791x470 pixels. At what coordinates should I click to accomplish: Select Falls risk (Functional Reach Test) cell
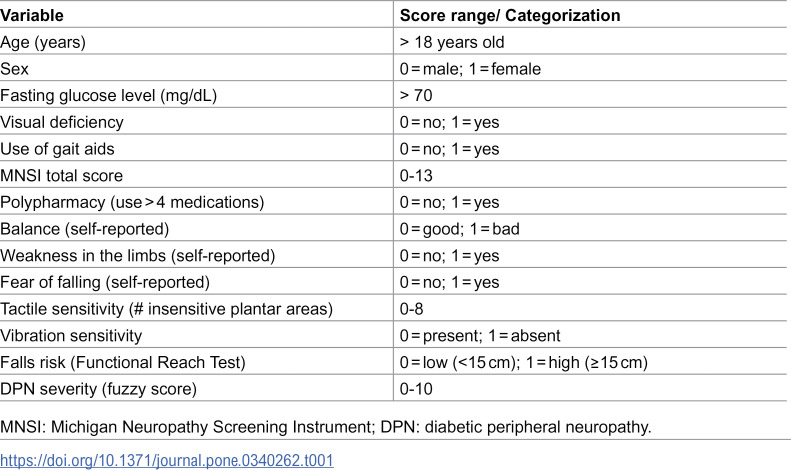123,363
